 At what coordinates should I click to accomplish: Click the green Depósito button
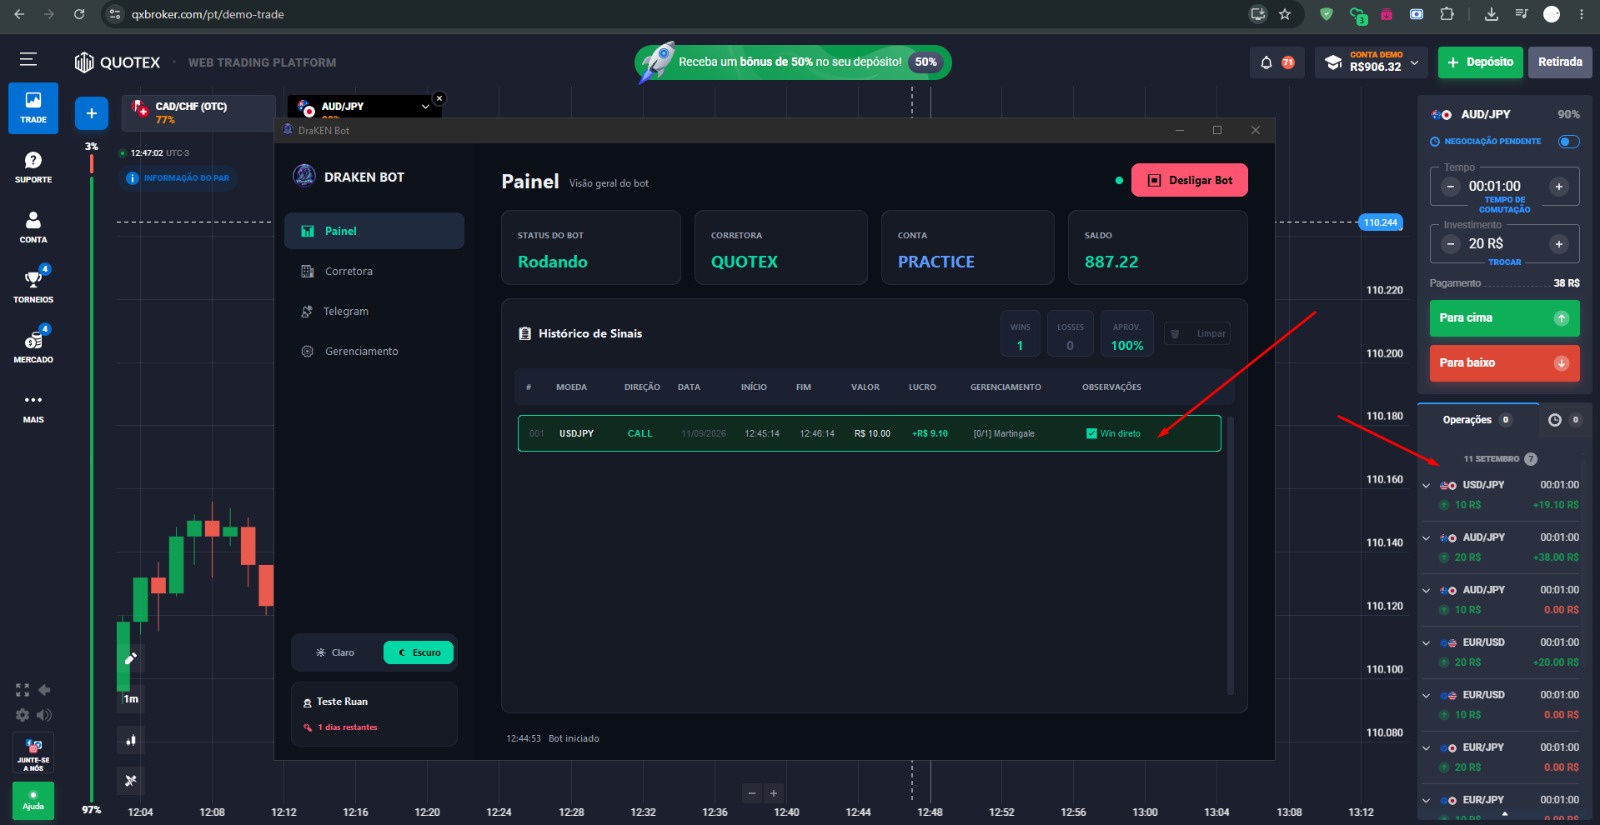click(1480, 62)
